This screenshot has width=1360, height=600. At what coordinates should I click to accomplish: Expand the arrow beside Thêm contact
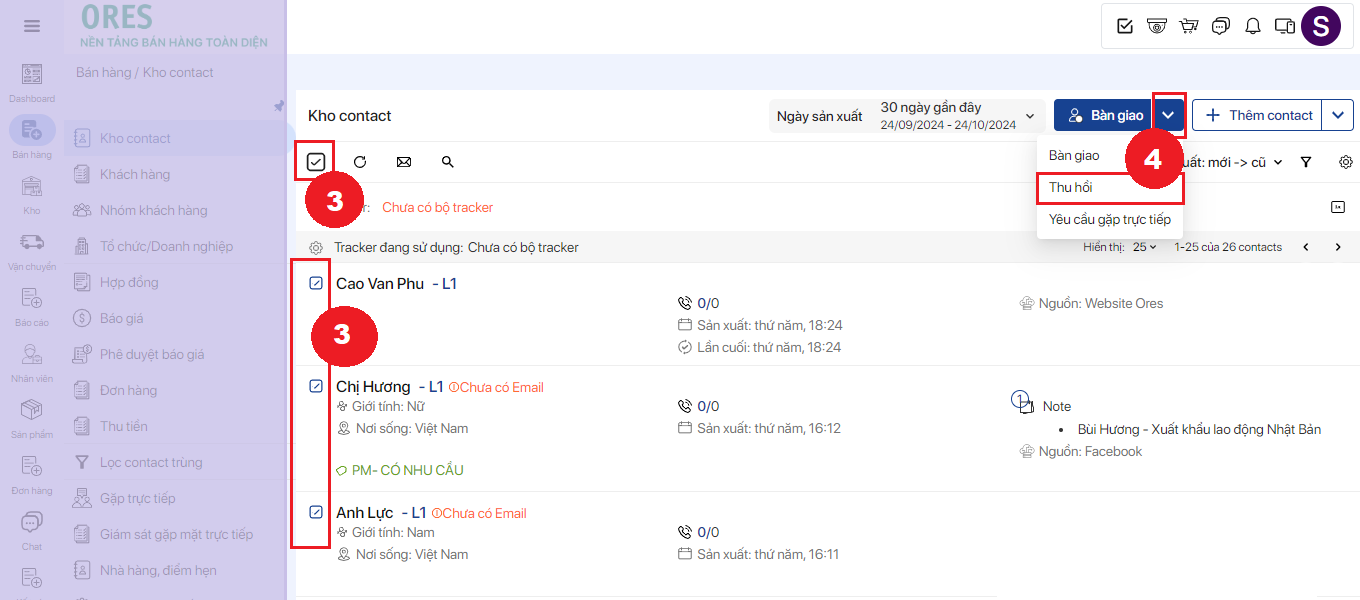[x=1338, y=116]
